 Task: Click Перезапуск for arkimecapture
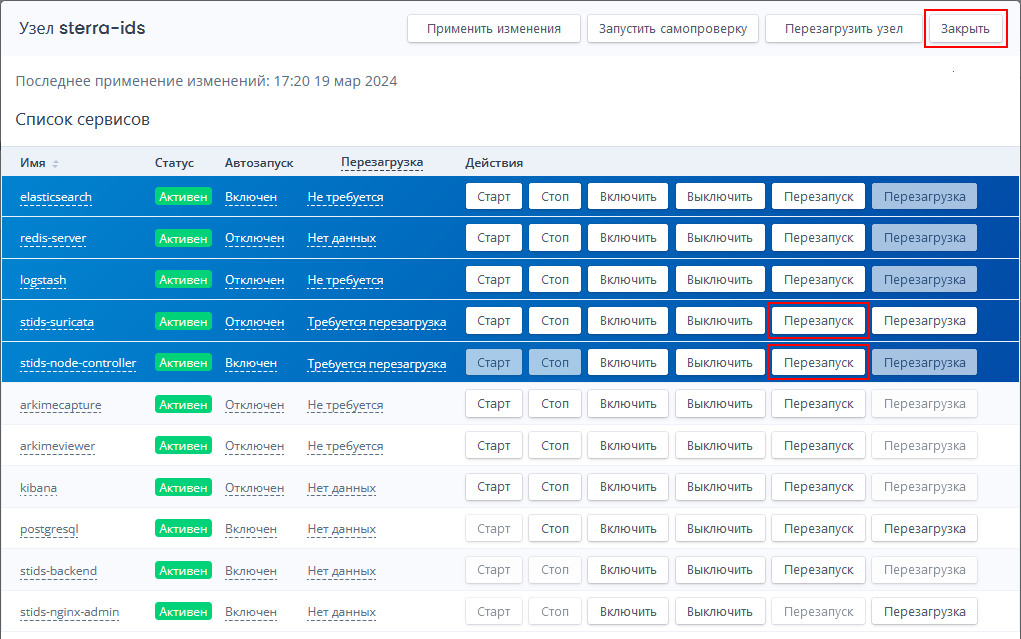click(x=818, y=404)
